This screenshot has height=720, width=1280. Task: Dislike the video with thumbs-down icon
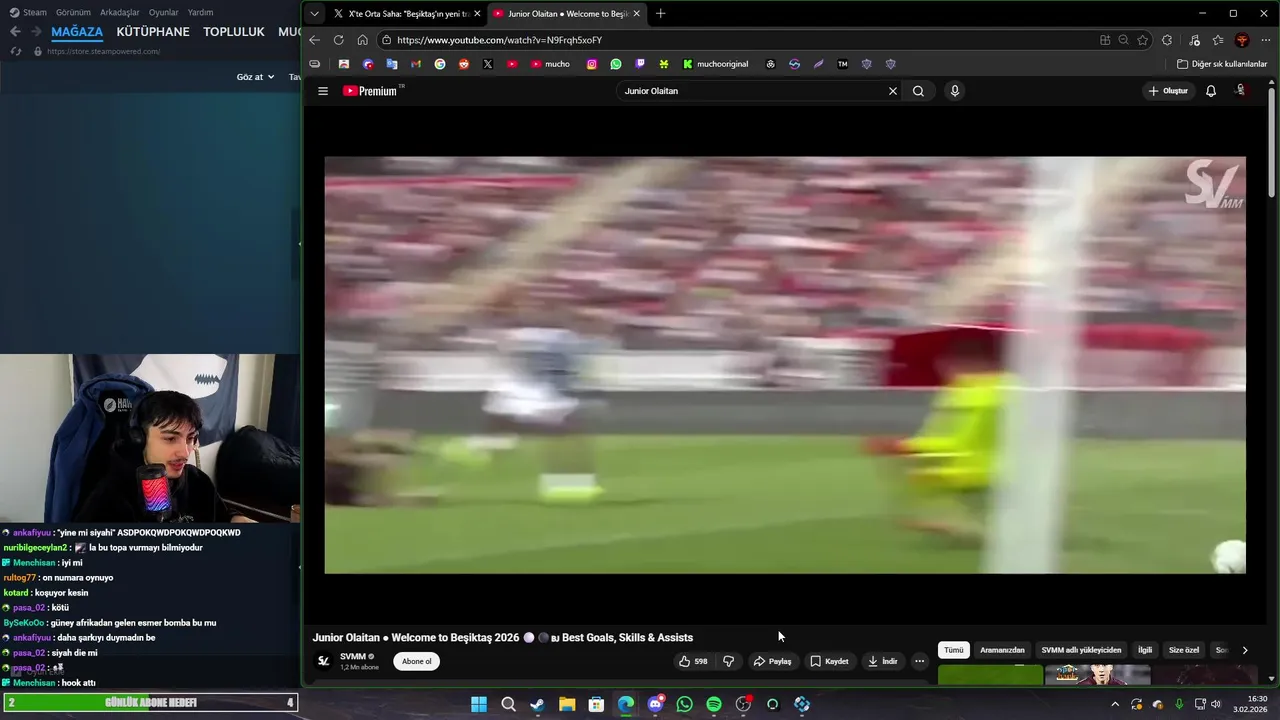click(x=728, y=661)
